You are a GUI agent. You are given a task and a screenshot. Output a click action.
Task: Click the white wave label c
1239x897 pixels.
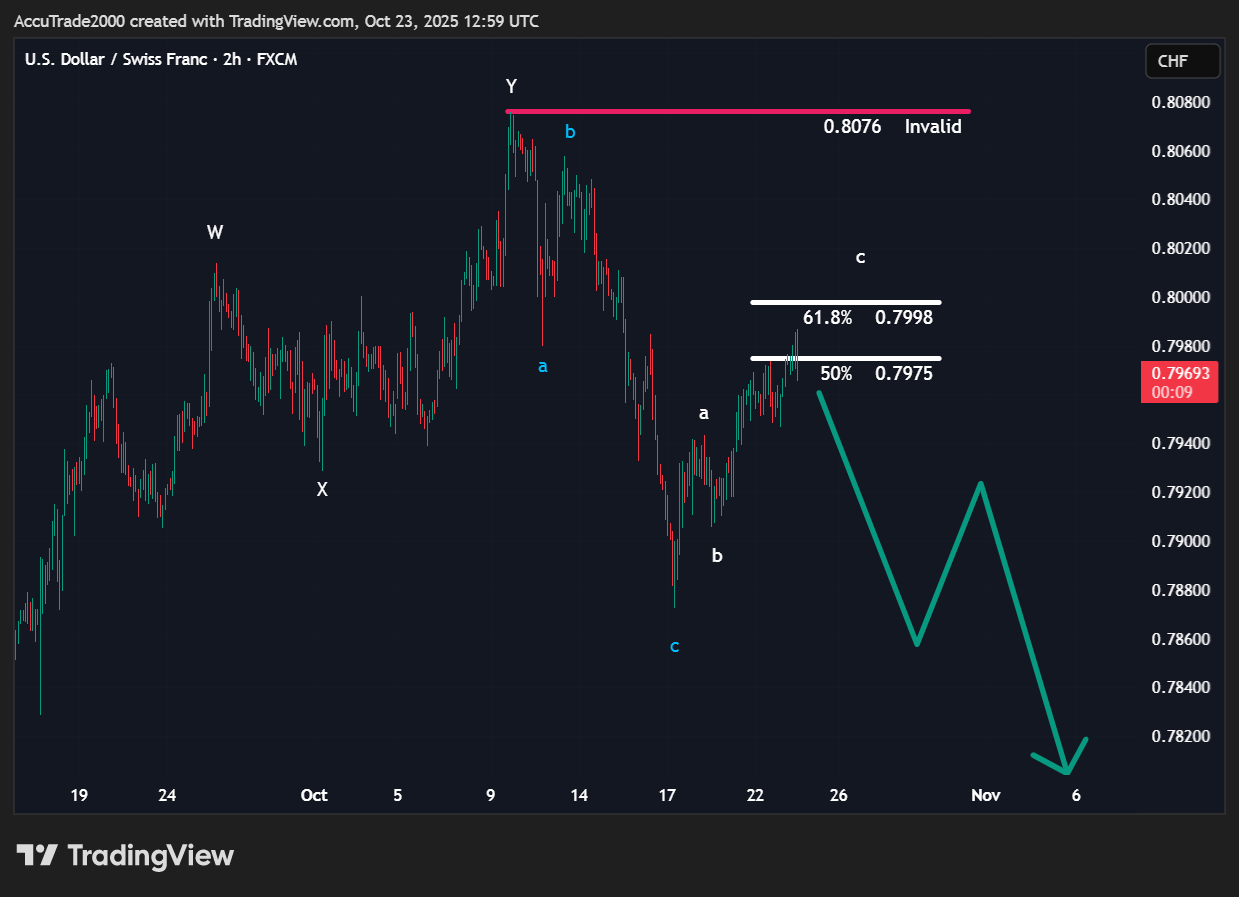coord(860,258)
